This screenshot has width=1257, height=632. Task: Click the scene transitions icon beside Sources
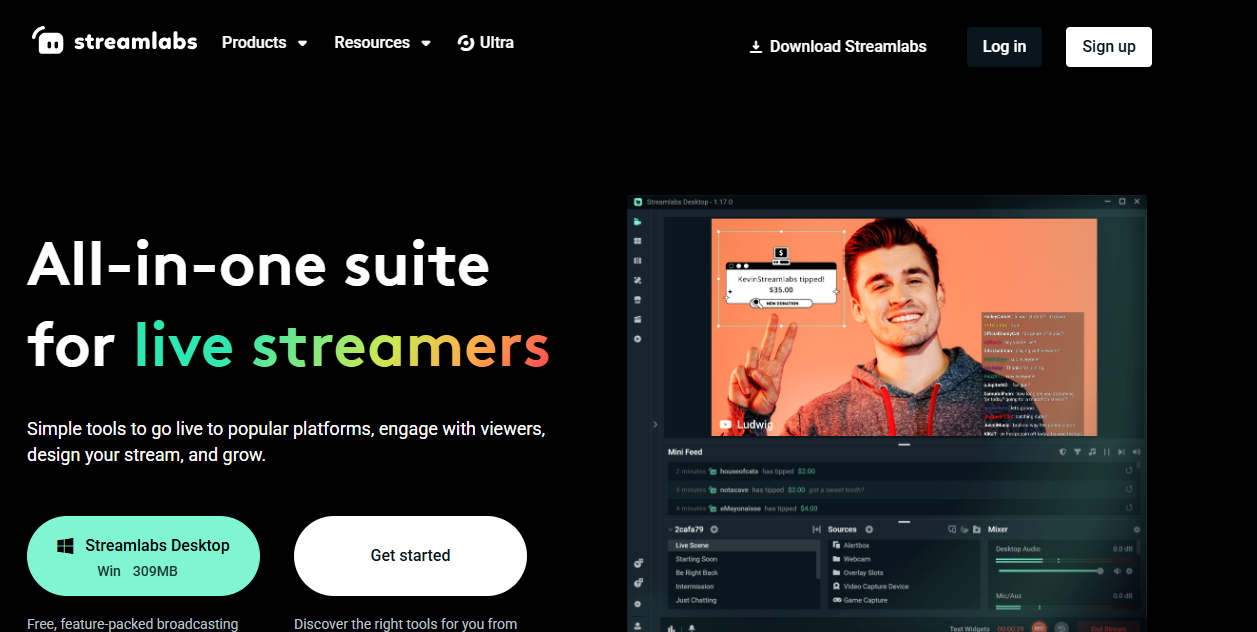[x=817, y=529]
